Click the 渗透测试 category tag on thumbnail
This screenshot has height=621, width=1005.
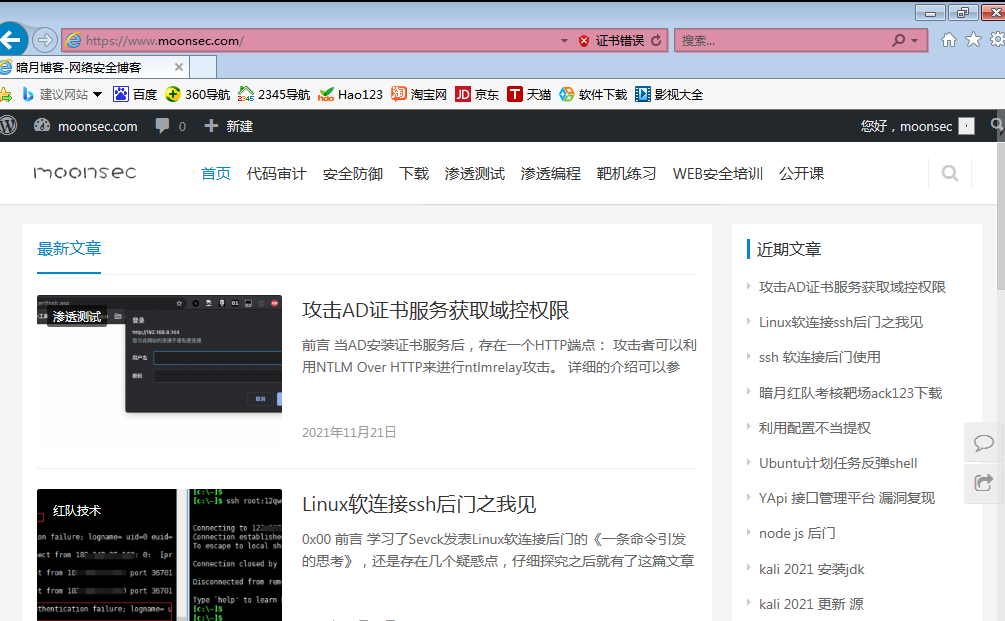(76, 317)
